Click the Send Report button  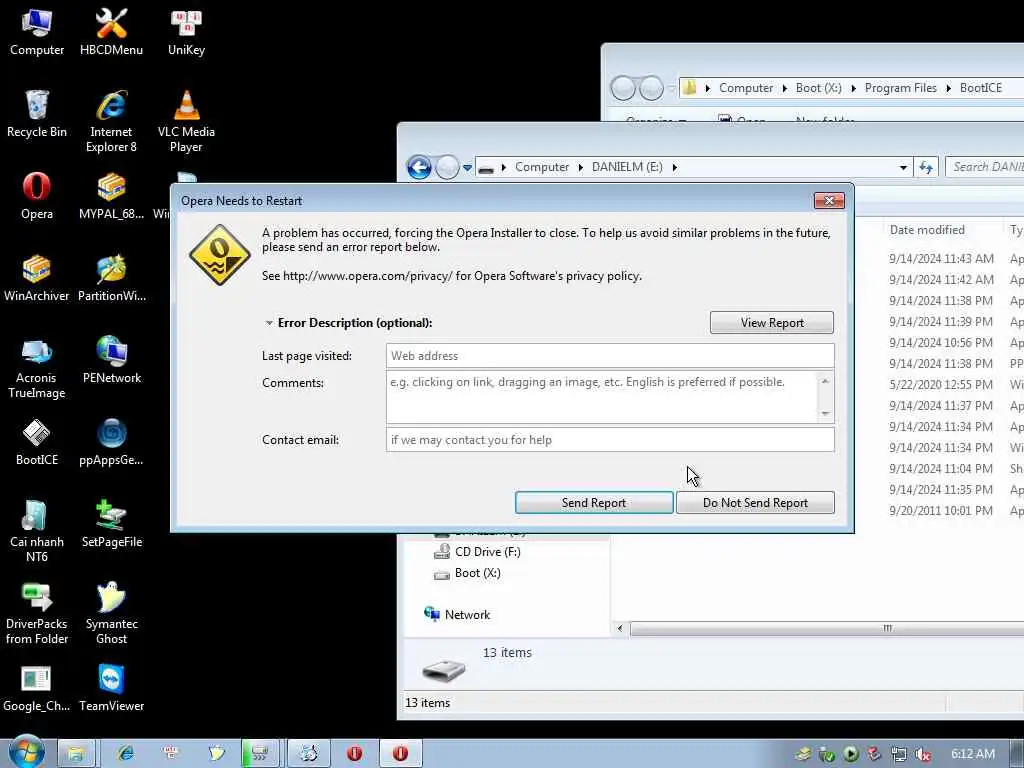tap(594, 503)
